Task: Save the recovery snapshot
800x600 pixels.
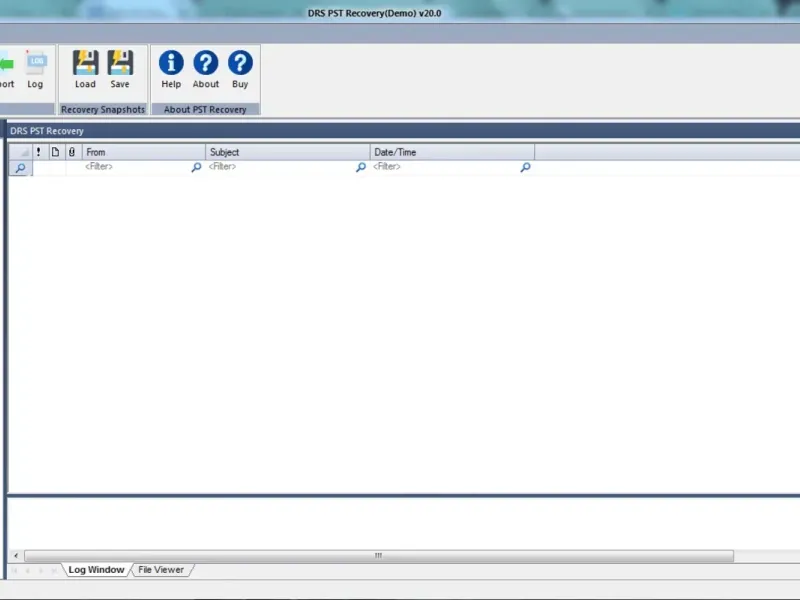Action: tap(120, 69)
